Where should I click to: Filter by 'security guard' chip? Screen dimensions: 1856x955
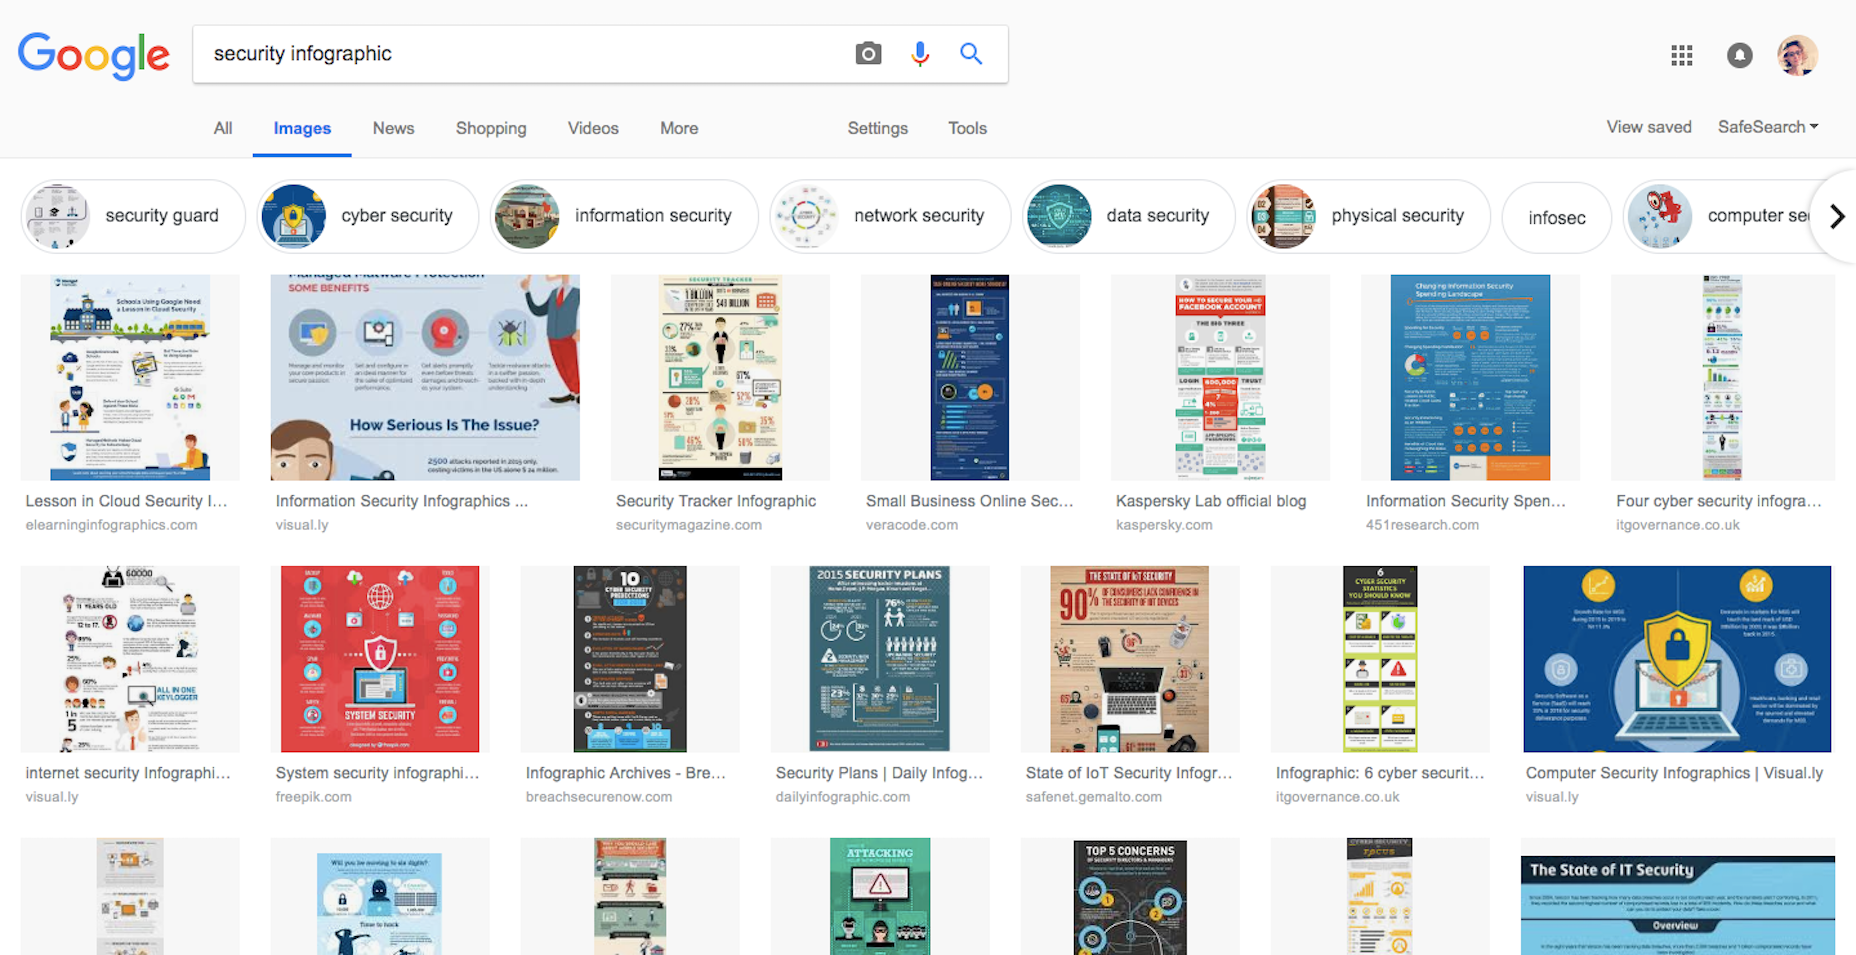[x=133, y=216]
